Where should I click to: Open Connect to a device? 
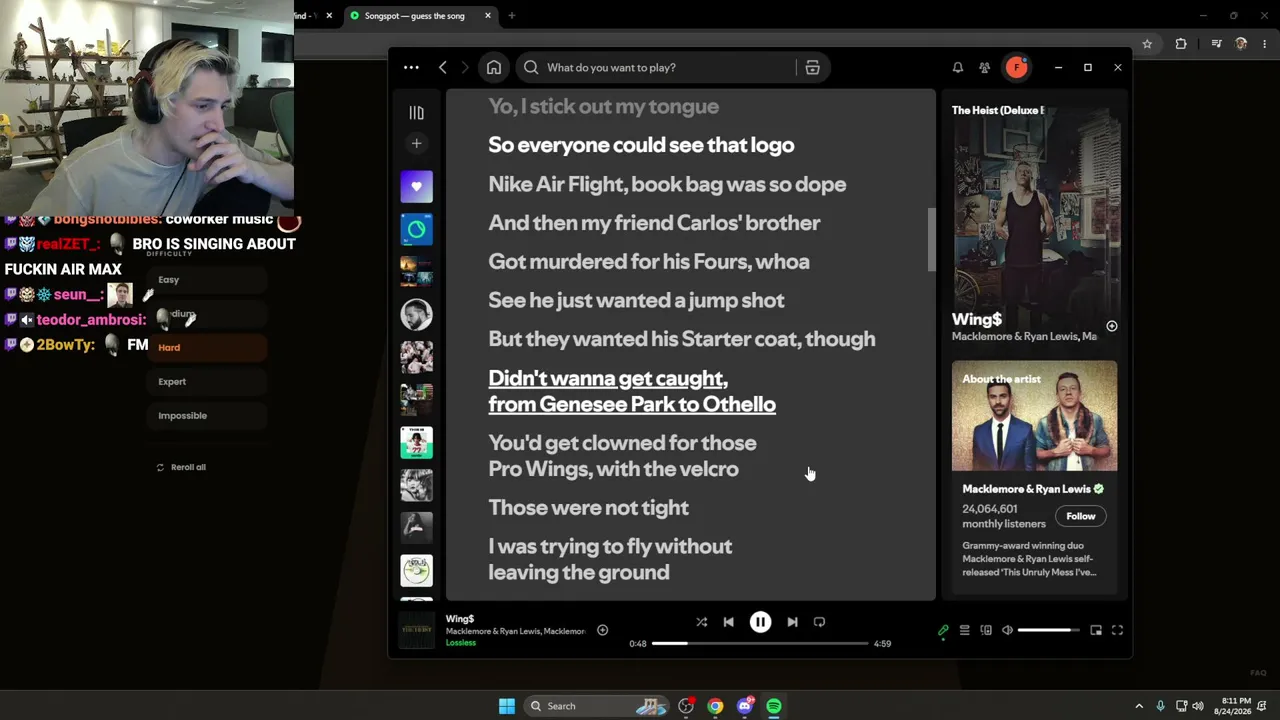[986, 630]
